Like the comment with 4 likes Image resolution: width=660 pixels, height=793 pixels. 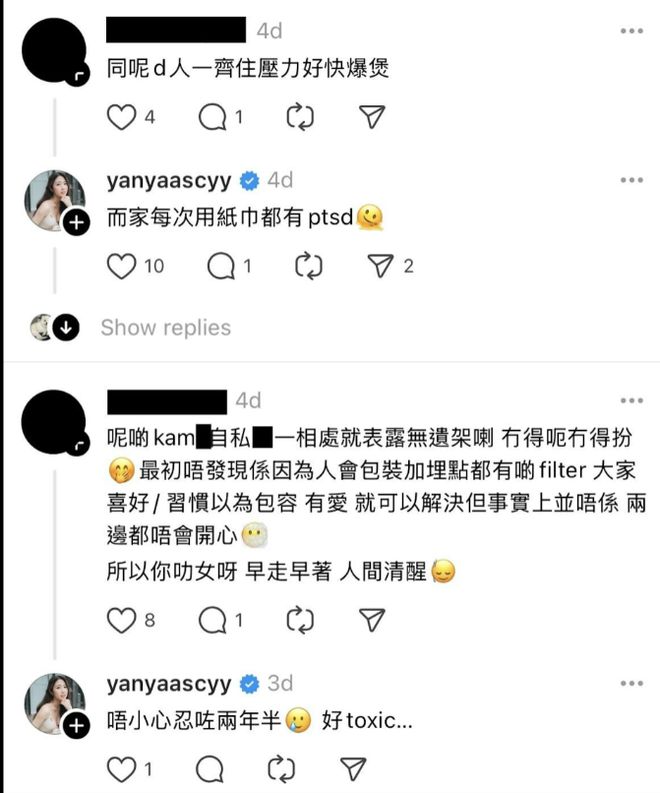(x=121, y=117)
